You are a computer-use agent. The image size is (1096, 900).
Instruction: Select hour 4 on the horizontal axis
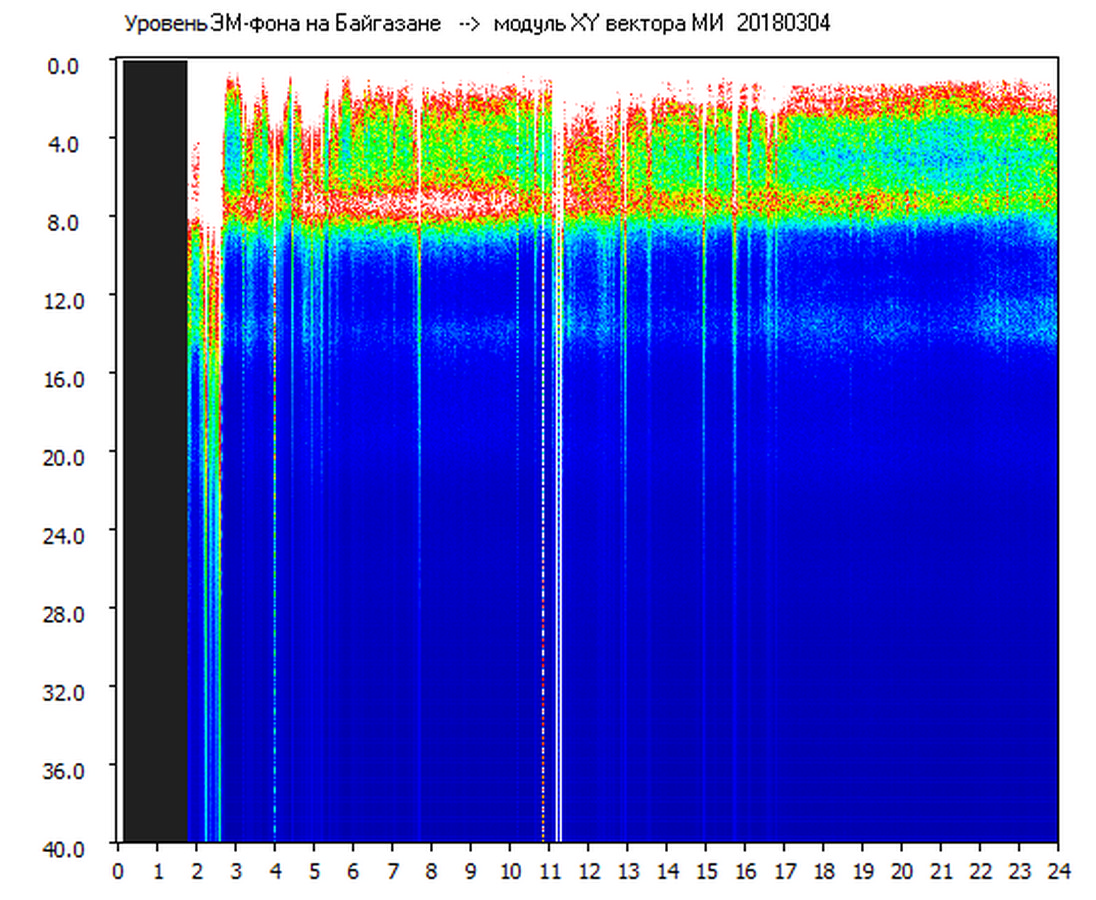point(275,871)
